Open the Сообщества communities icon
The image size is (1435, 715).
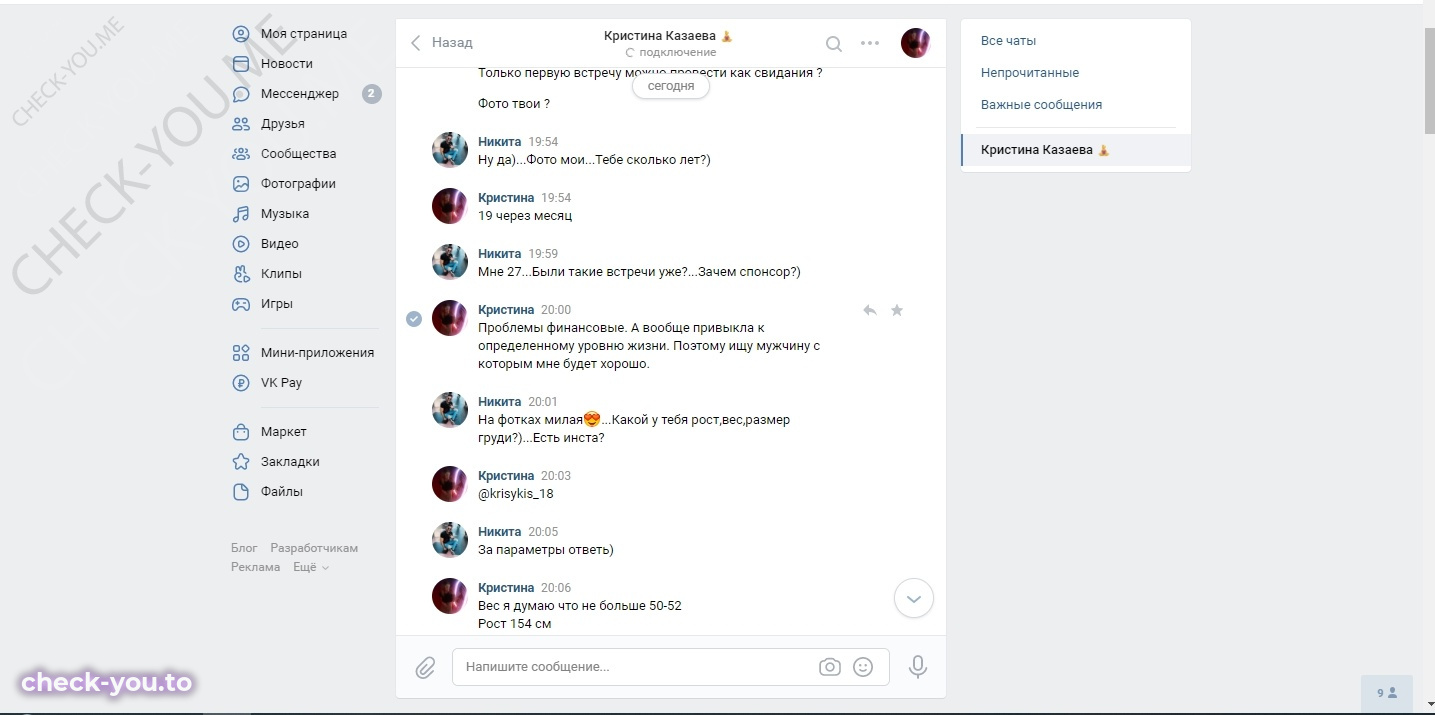point(241,154)
